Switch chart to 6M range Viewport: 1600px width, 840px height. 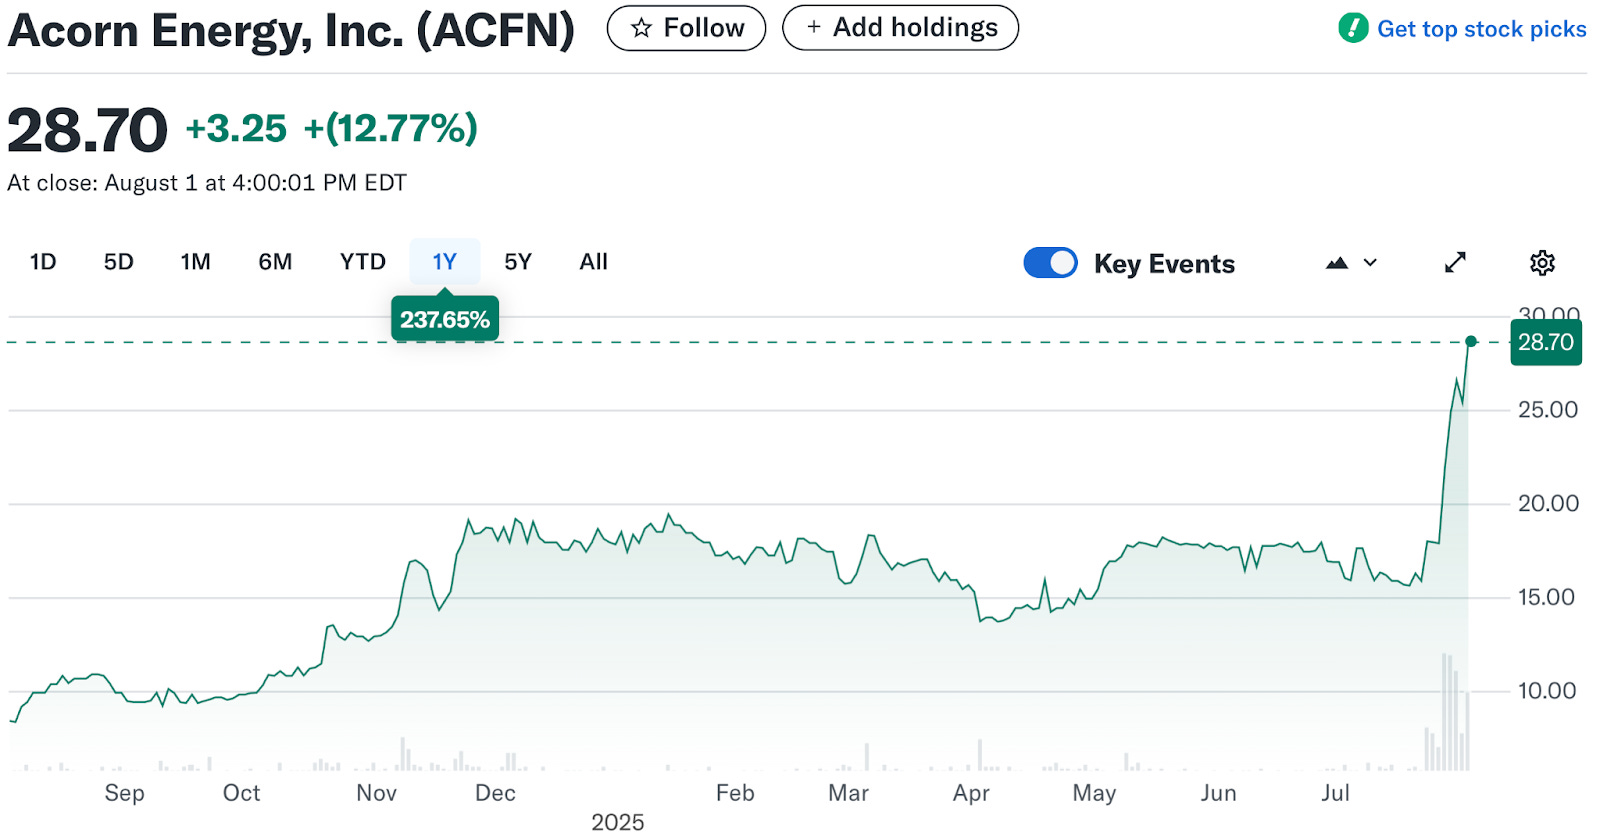pyautogui.click(x=275, y=262)
